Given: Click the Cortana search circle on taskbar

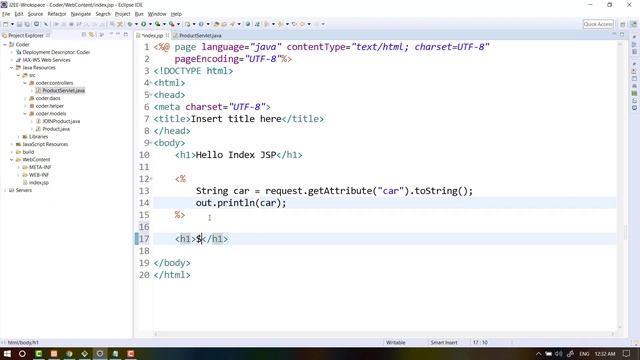Looking at the screenshot, I should tap(22, 353).
